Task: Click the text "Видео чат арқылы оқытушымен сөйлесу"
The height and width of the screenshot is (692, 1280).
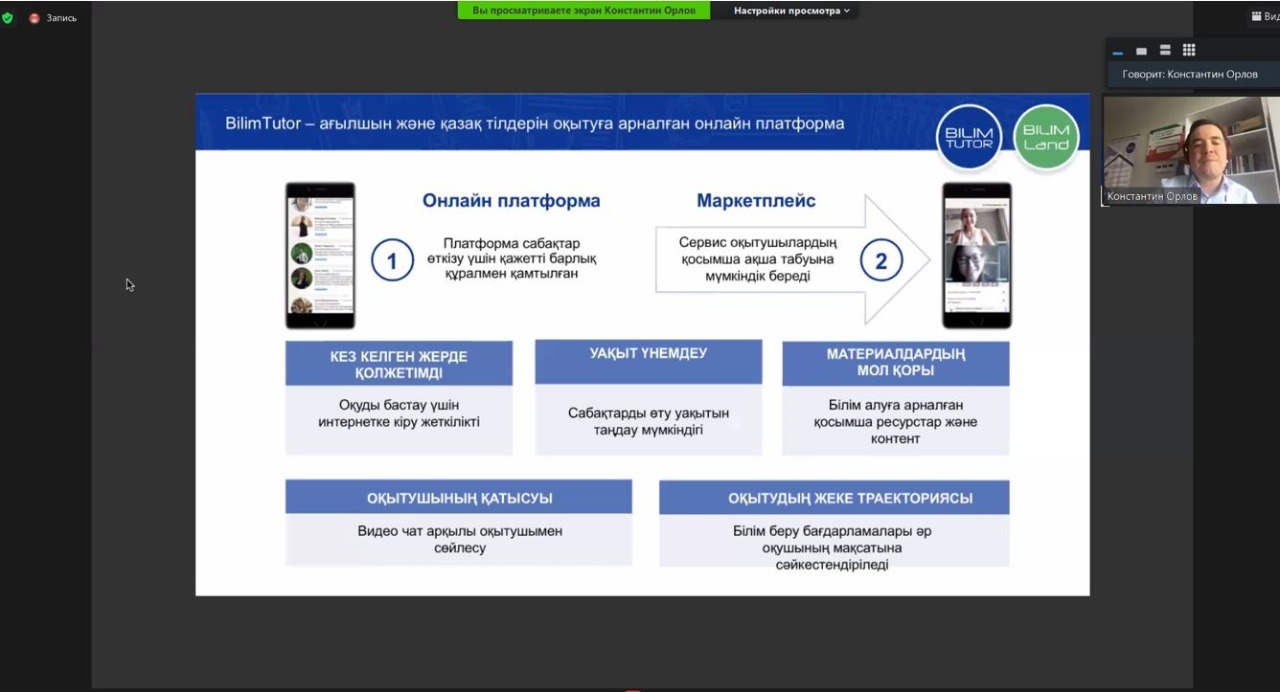Action: pos(460,540)
